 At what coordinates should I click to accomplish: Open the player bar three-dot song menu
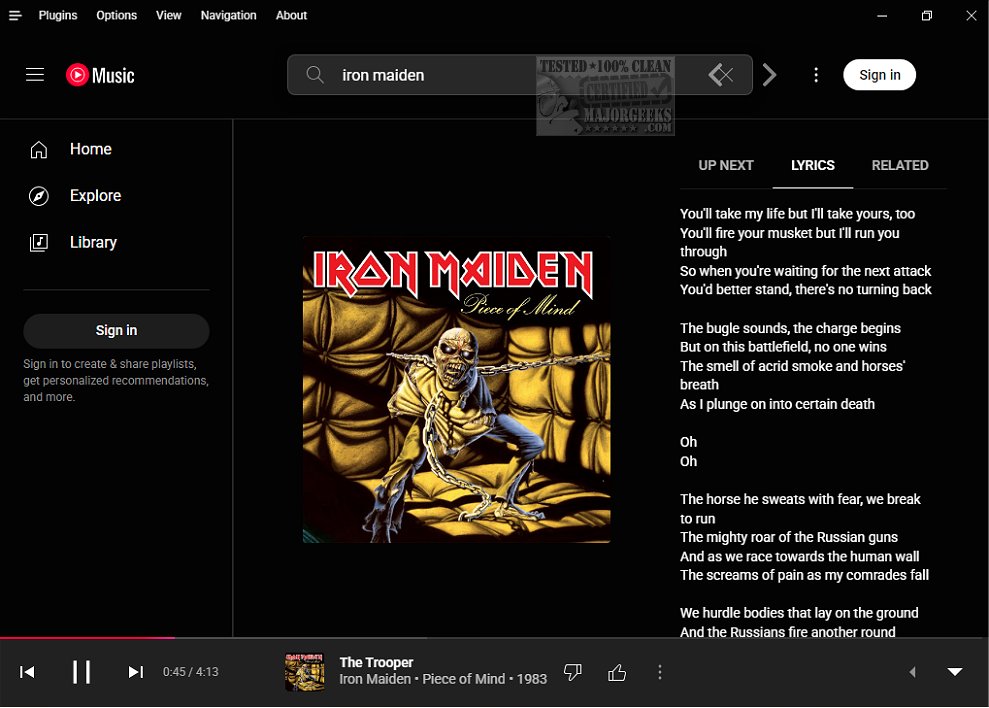660,673
